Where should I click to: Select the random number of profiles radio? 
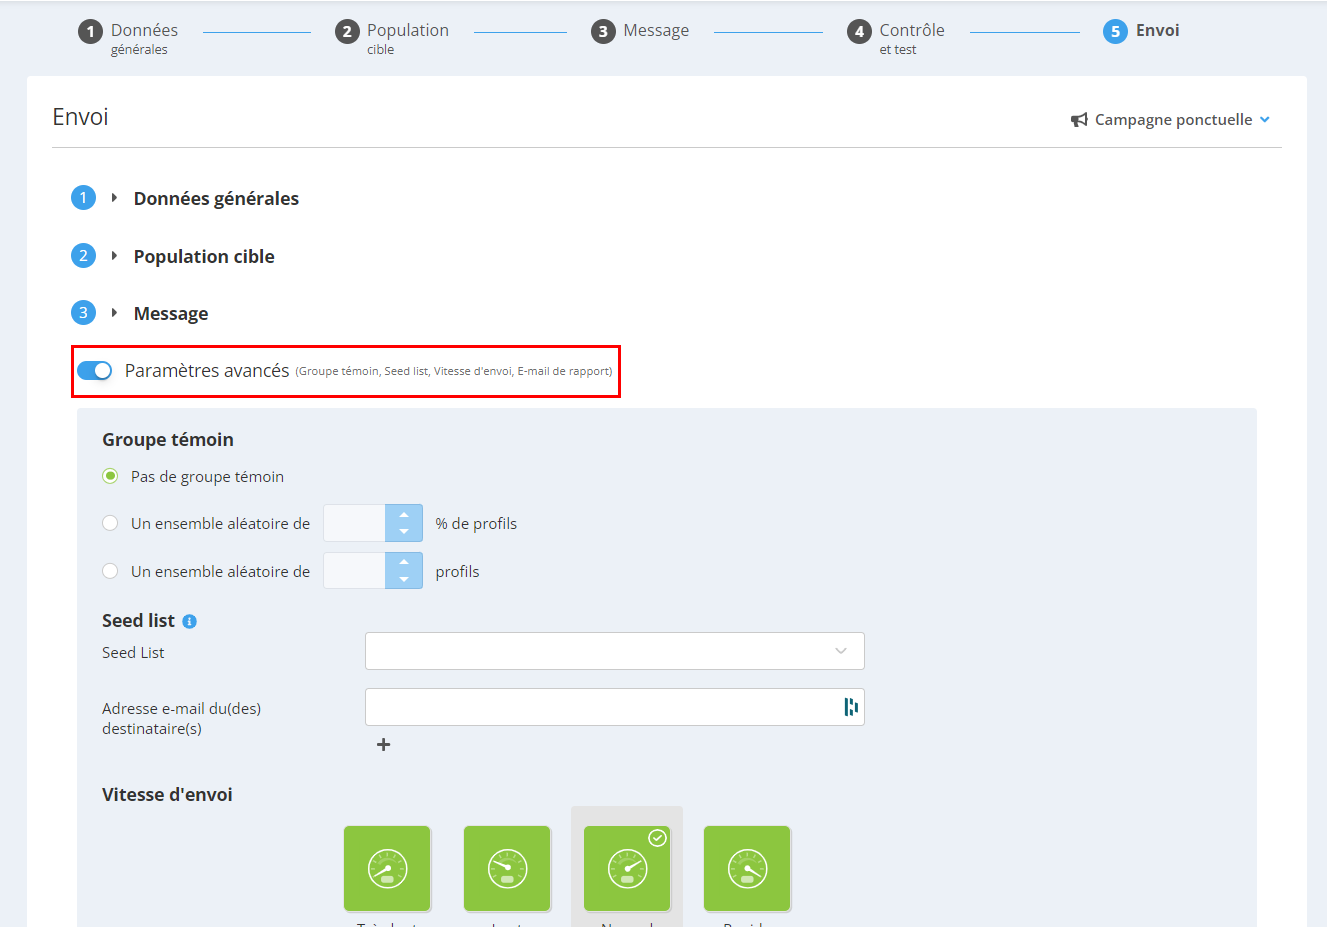pos(110,571)
